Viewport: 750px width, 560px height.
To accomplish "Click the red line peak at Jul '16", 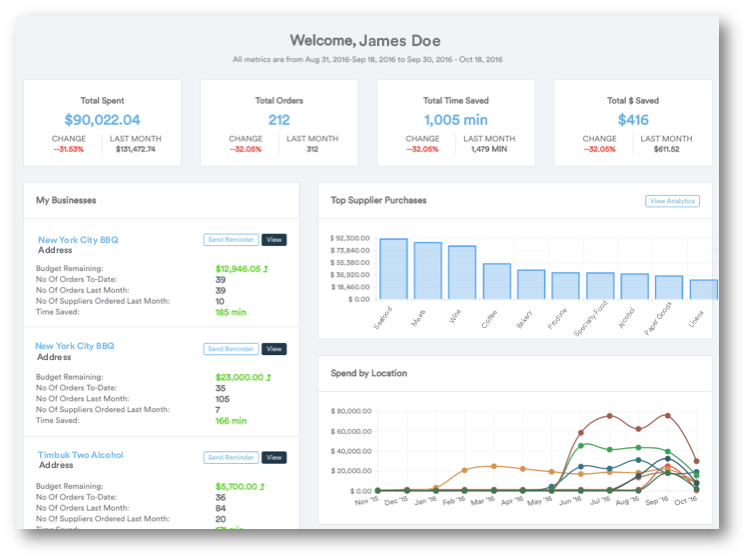I will coord(609,416).
